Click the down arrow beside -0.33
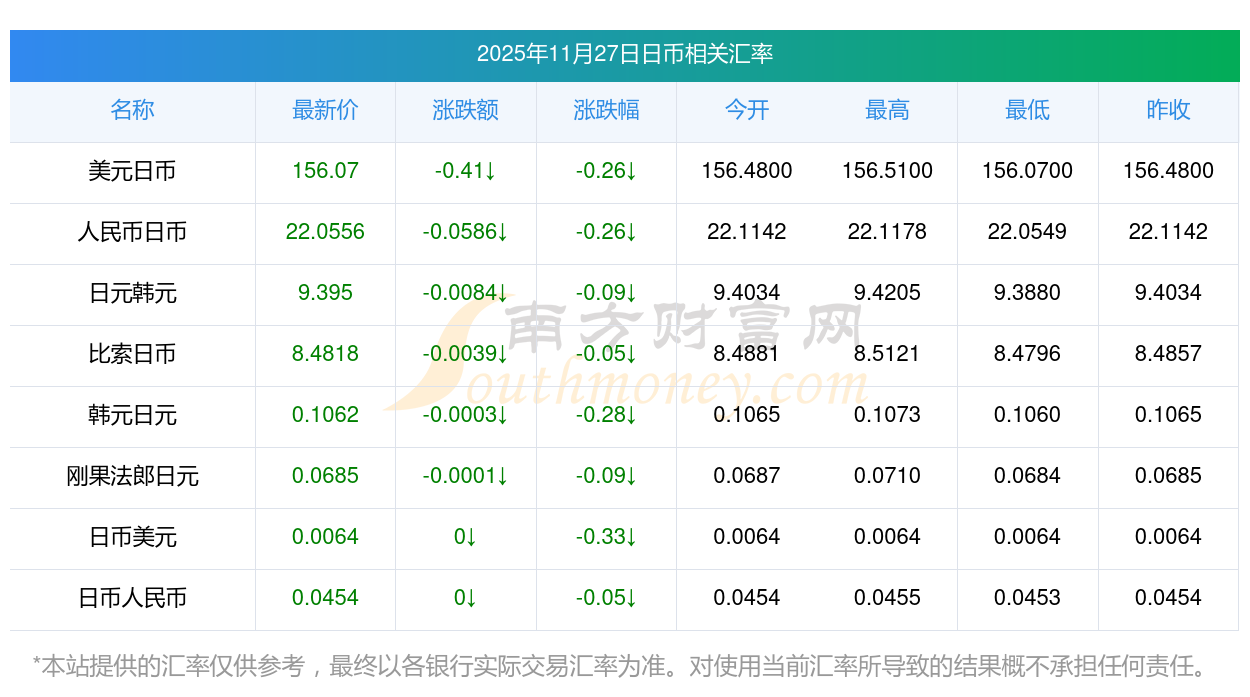The width and height of the screenshot is (1250, 697). [631, 537]
